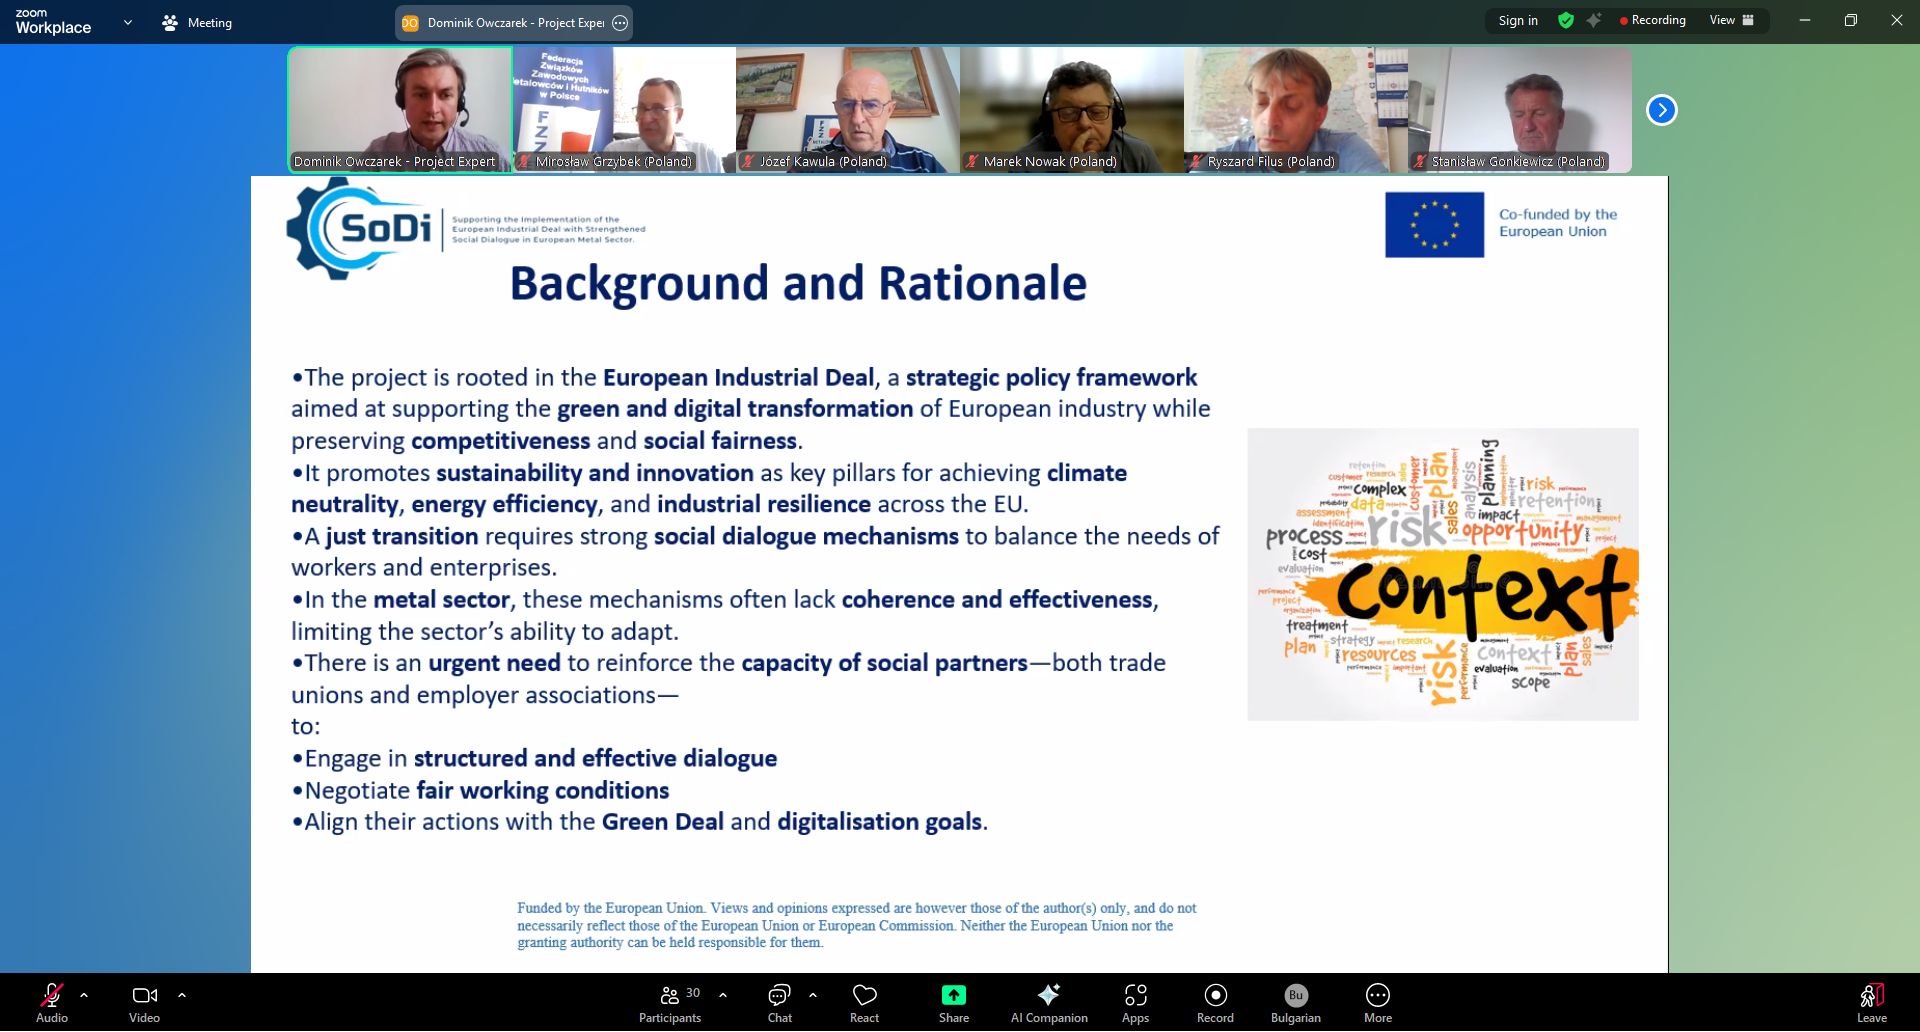Click the Co-funded by the European Union text
The width and height of the screenshot is (1920, 1032).
point(1557,223)
